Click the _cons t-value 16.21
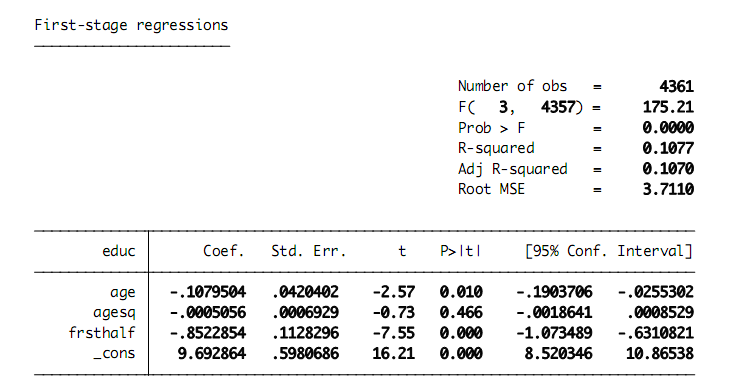Image resolution: width=733 pixels, height=389 pixels. point(394,353)
